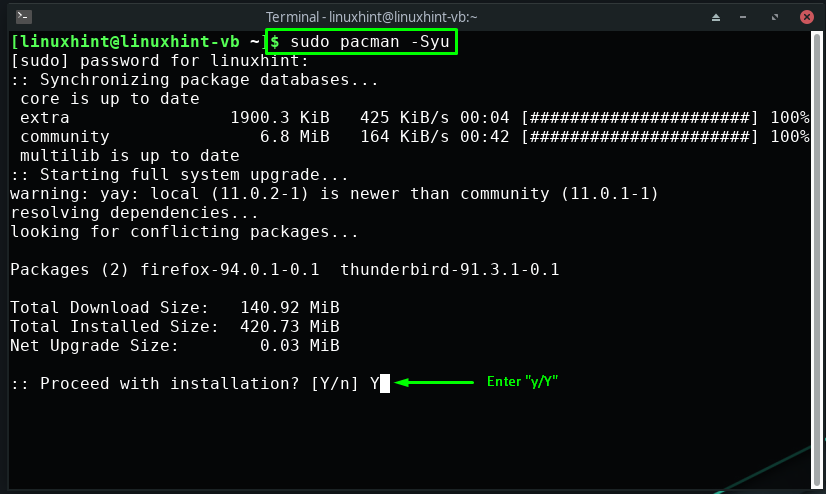Click the terminal title bar text
Screen dimensions: 826x494
(x=371, y=17)
